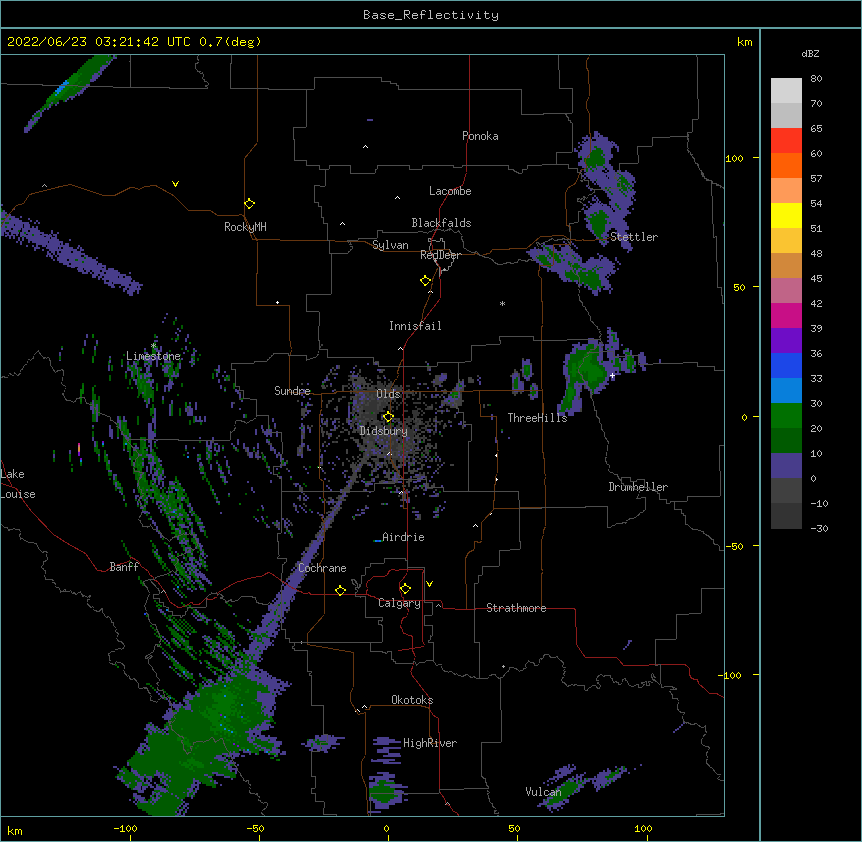Click the RockyMH label
862x842 pixels.
(245, 227)
